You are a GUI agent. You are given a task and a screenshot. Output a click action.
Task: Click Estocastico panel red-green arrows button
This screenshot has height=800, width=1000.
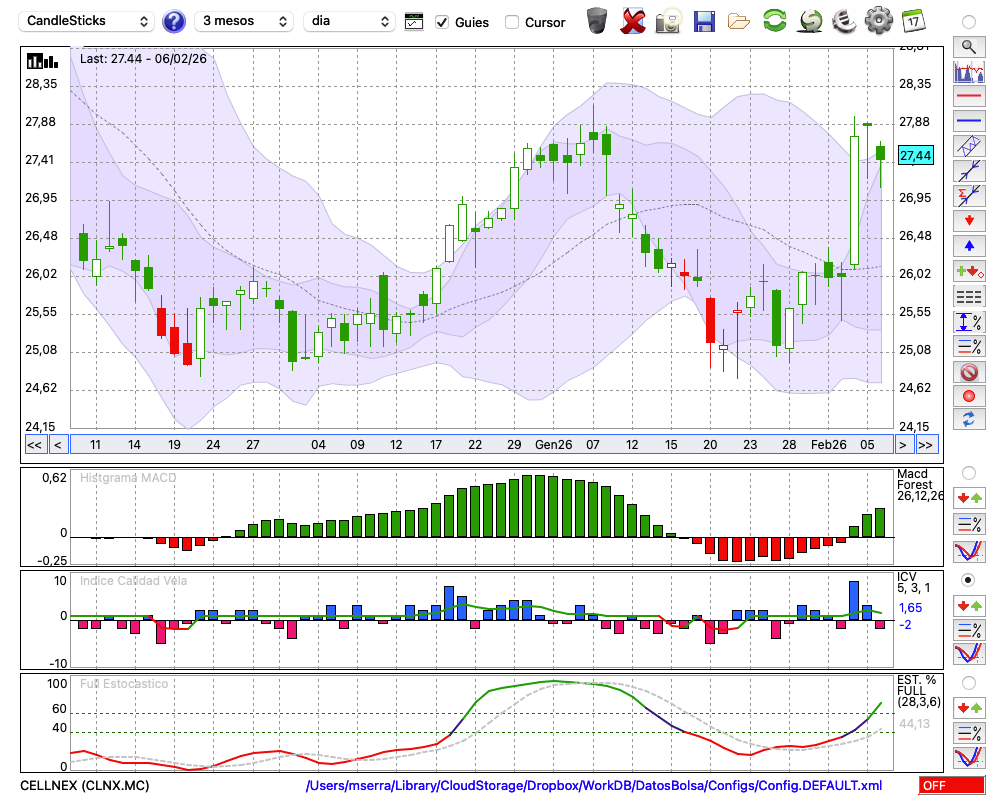(969, 707)
